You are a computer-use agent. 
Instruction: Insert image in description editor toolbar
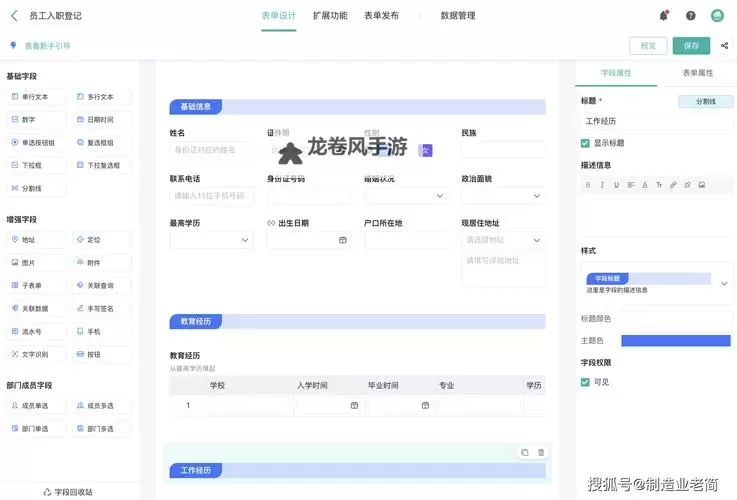[x=702, y=185]
